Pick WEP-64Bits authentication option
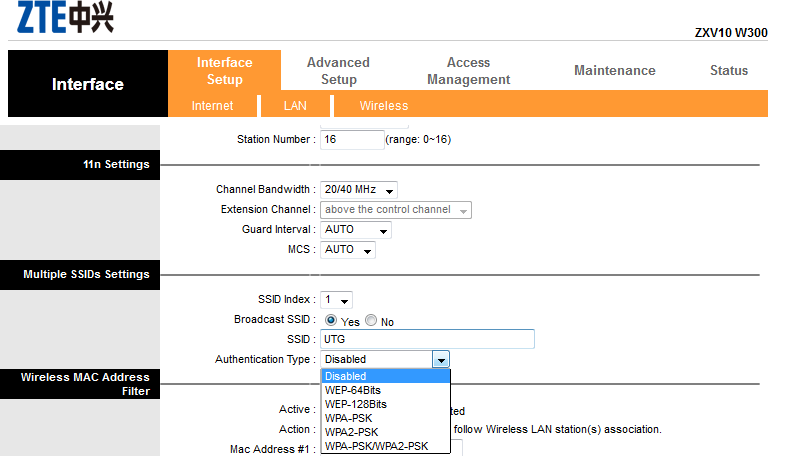This screenshot has width=805, height=456. point(353,390)
